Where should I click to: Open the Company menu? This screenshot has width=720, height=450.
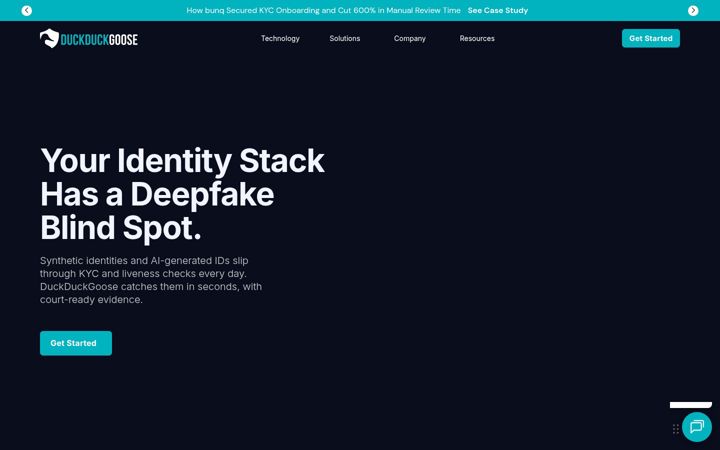click(x=410, y=39)
